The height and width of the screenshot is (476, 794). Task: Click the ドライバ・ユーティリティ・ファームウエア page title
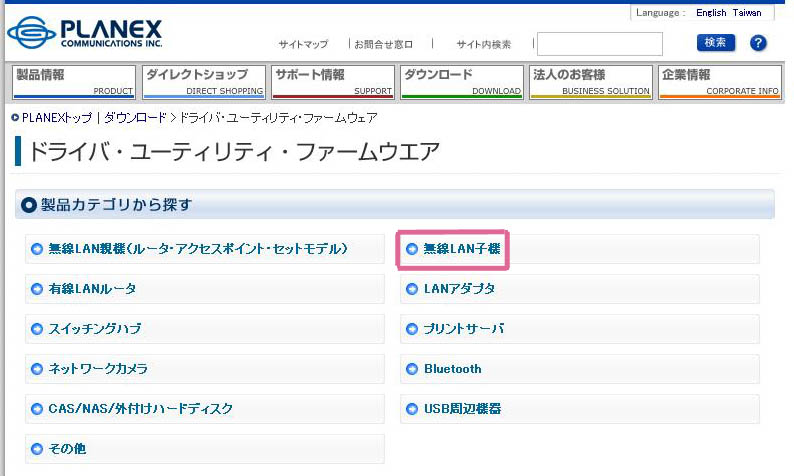coord(234,152)
